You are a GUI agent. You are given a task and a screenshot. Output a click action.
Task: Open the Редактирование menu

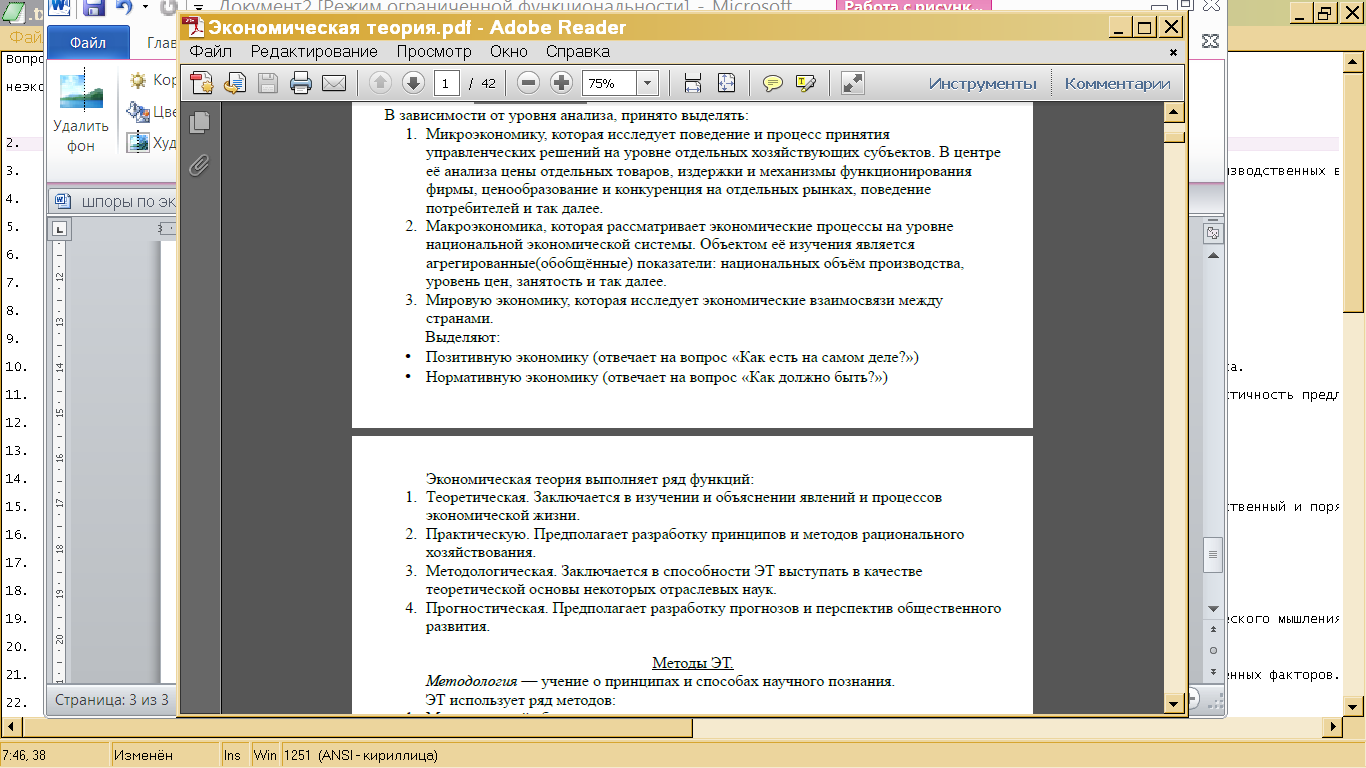(x=314, y=51)
